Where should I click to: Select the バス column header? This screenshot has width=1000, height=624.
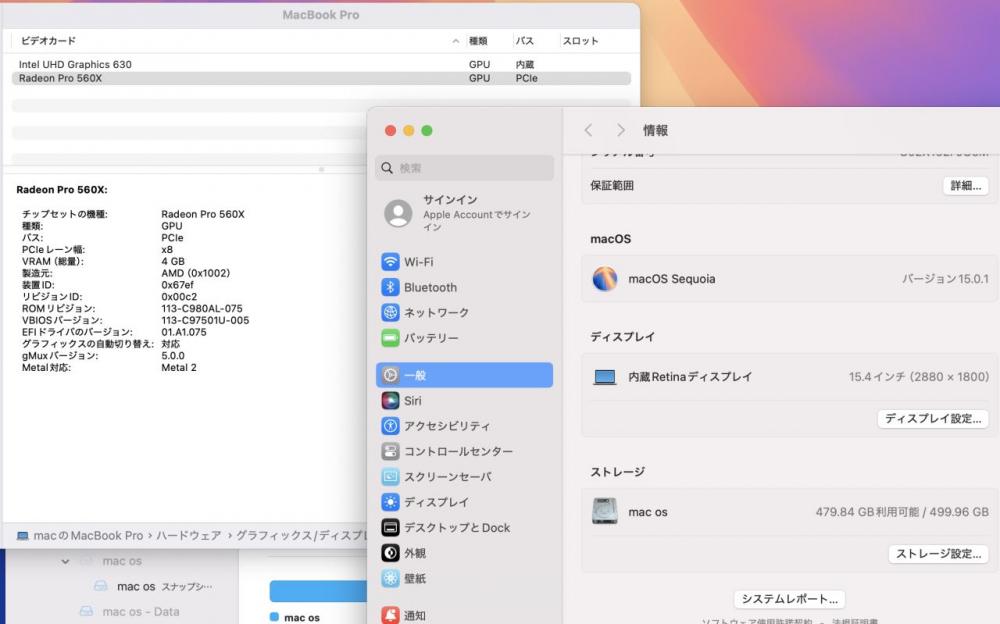tap(524, 41)
